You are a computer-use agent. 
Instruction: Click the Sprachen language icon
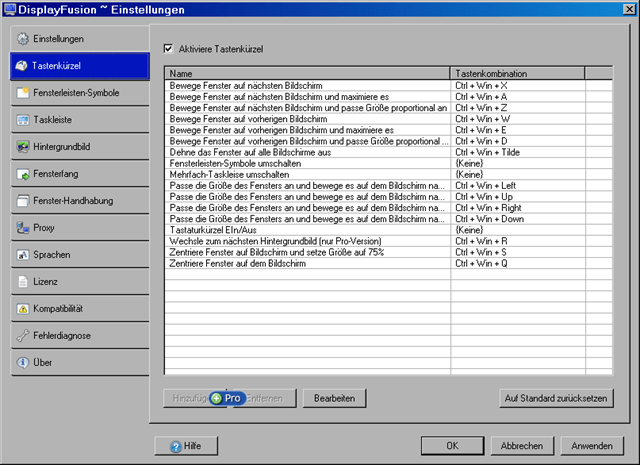(22, 255)
